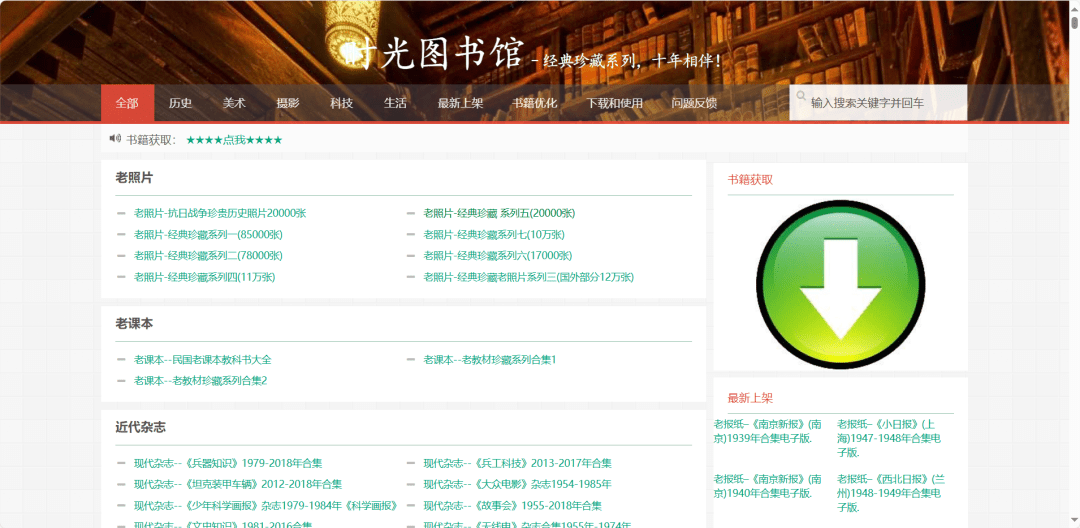Open 《坦克装甲车辆》2012-2018年合集
The width and height of the screenshot is (1080, 528).
(x=238, y=485)
